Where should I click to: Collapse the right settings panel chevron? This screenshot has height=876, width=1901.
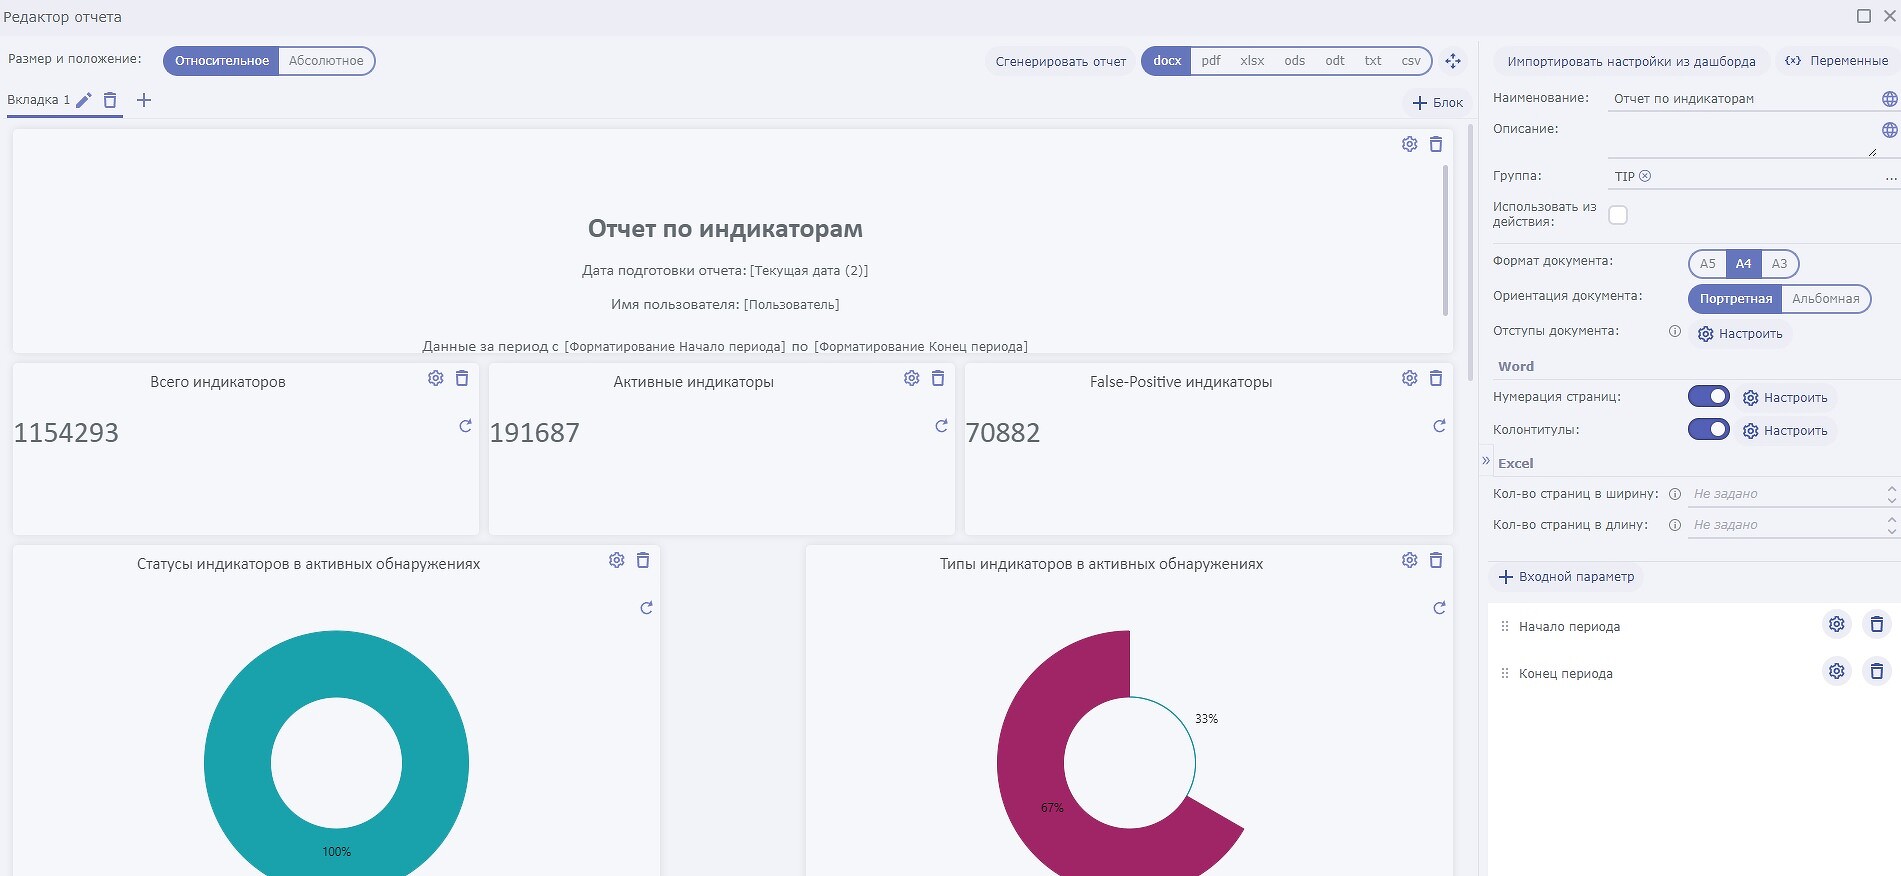click(1485, 460)
